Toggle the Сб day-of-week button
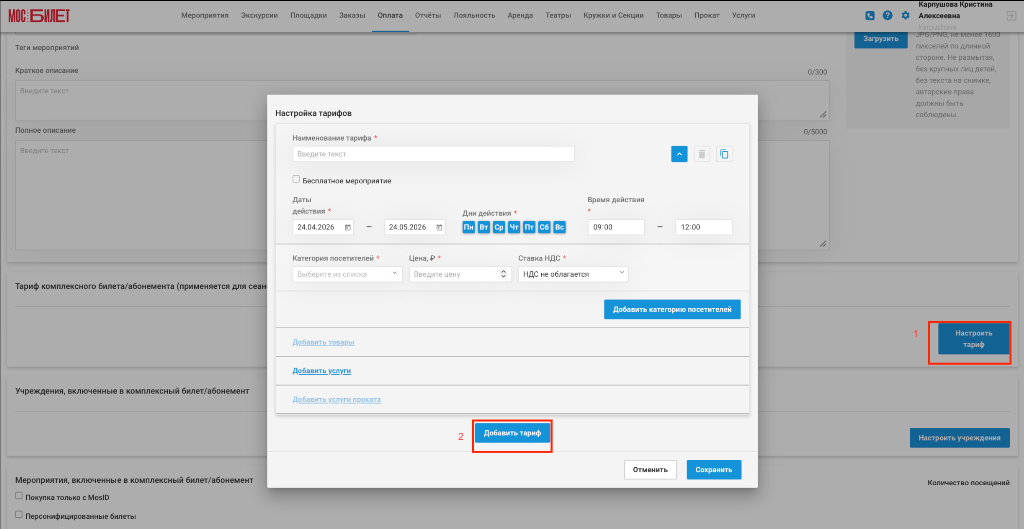1024x529 pixels. 544,227
